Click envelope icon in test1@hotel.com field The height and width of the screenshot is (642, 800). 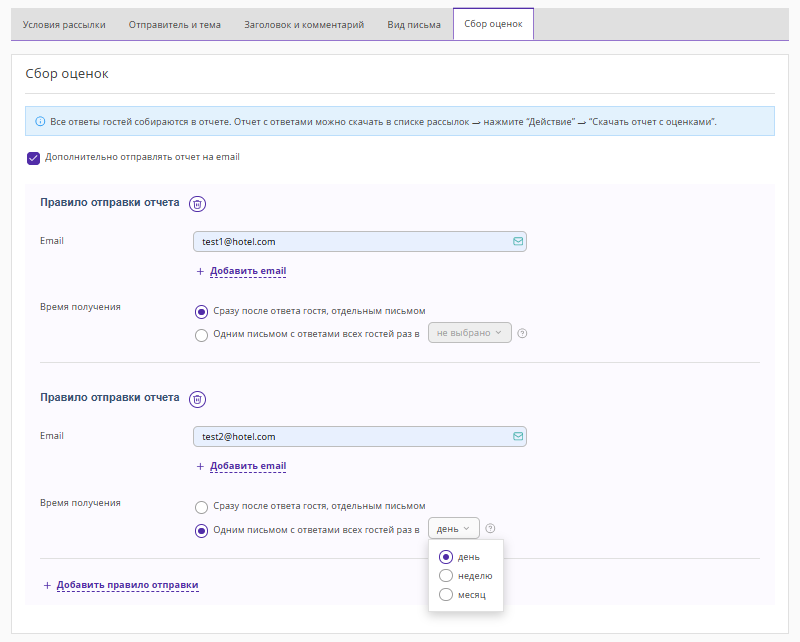coord(517,241)
